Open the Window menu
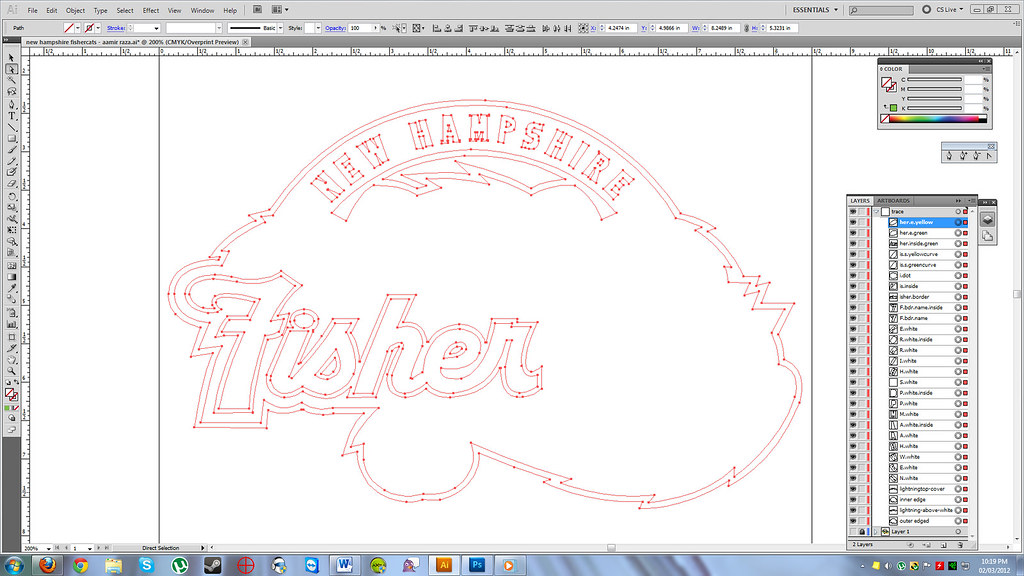The height and width of the screenshot is (576, 1024). tap(202, 10)
